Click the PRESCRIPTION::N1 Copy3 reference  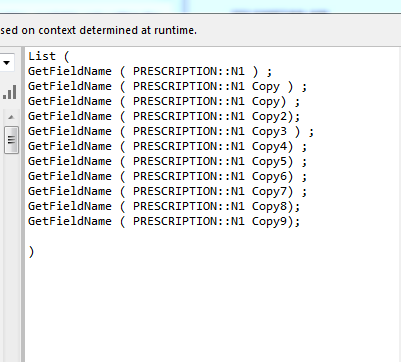[210, 131]
